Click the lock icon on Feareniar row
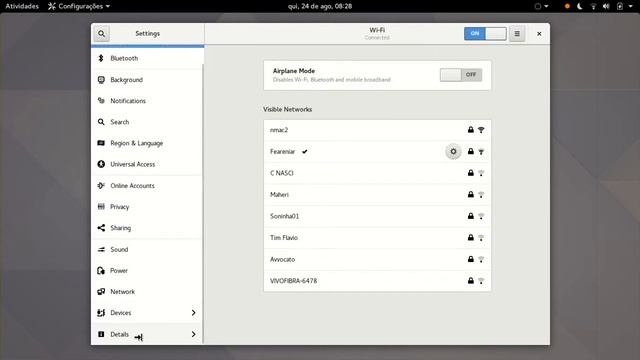This screenshot has height=360, width=640. pyautogui.click(x=471, y=151)
